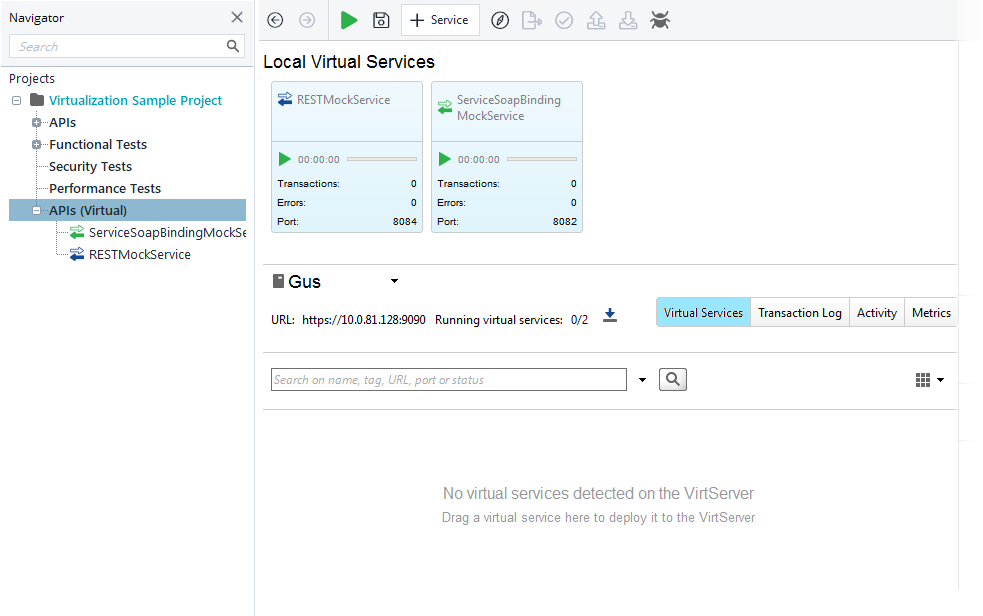Save the project using the floppy disk icon
Viewport: 983px width, 616px height.
(380, 20)
